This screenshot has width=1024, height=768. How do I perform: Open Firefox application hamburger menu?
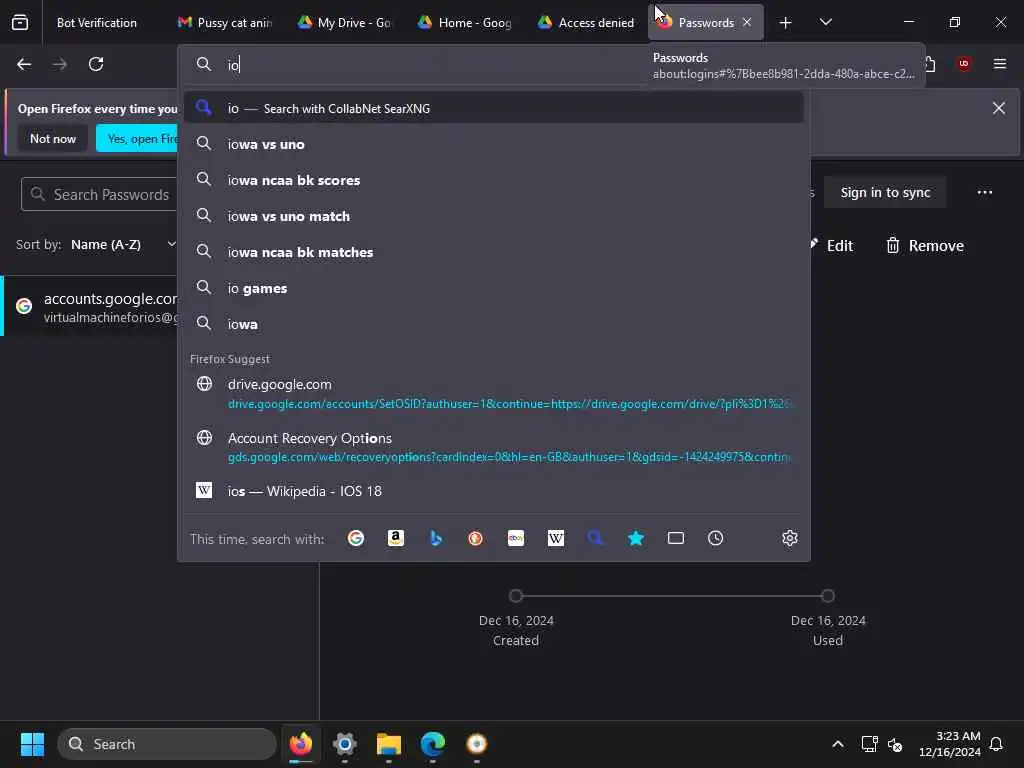(999, 63)
